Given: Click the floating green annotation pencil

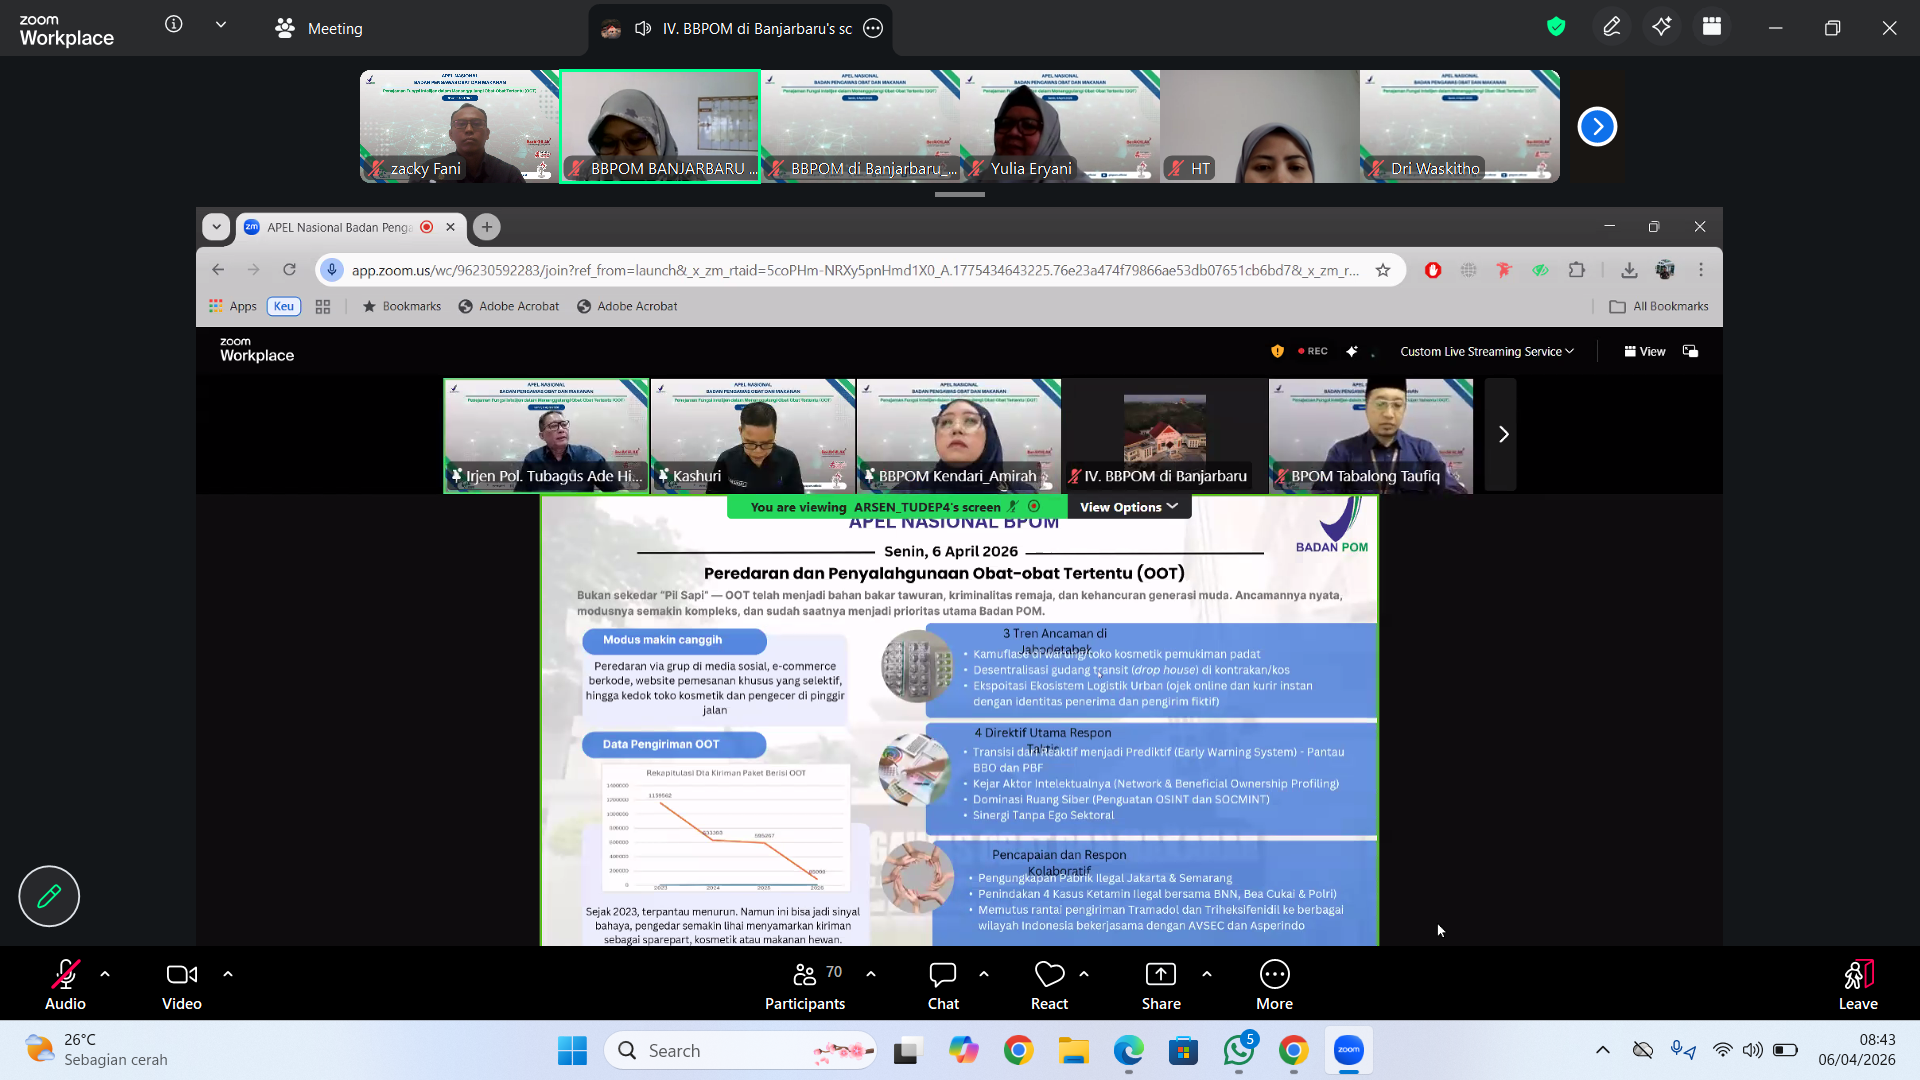Looking at the screenshot, I should click(x=49, y=896).
